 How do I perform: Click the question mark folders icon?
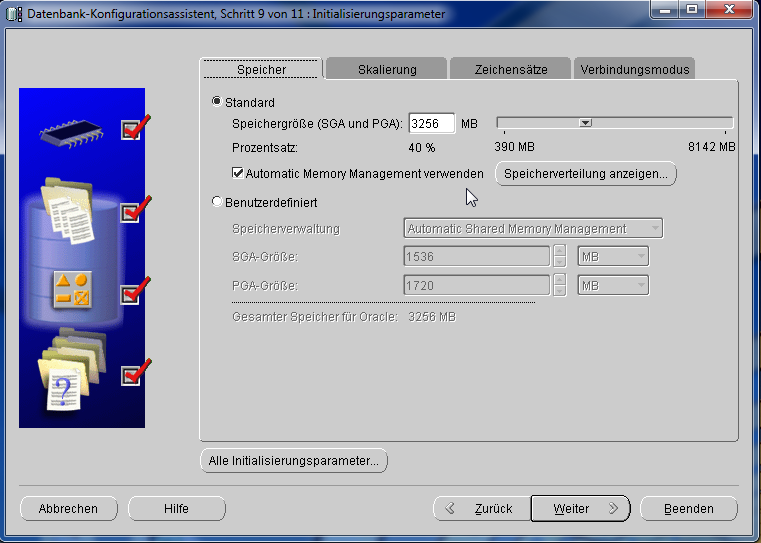click(x=64, y=375)
